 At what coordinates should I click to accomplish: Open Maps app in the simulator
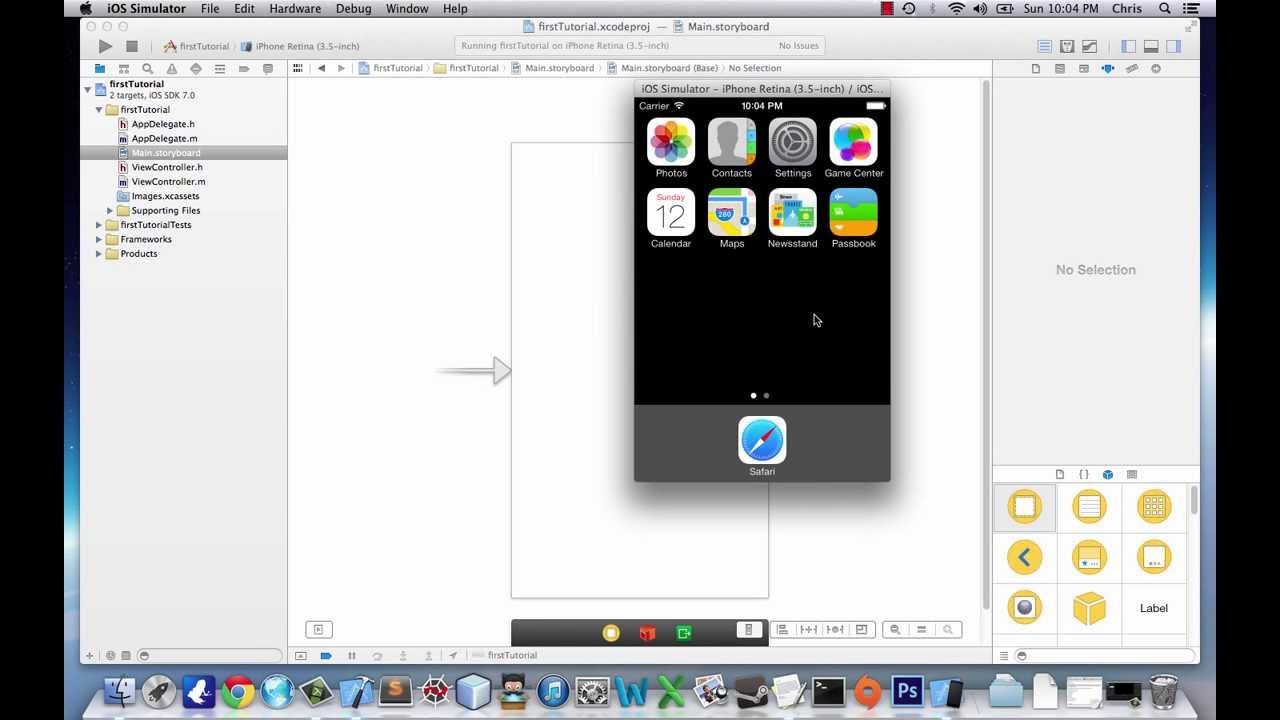click(732, 213)
